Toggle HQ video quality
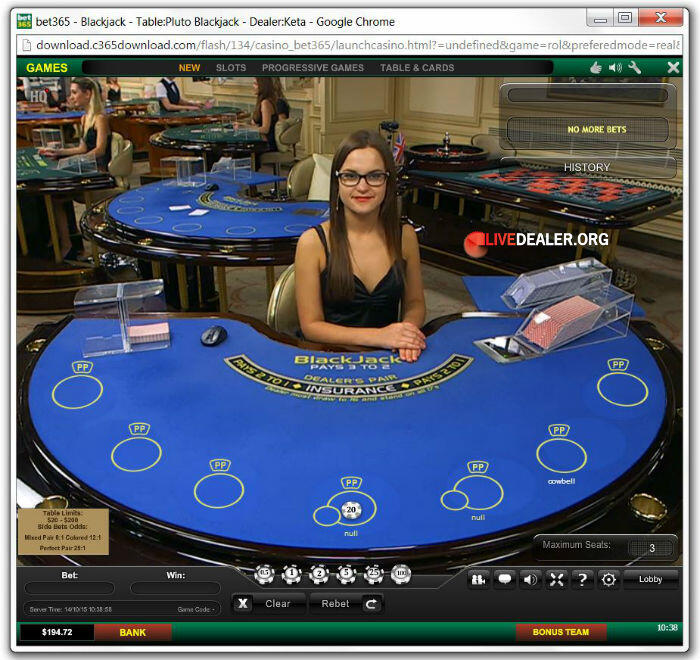Image resolution: width=700 pixels, height=660 pixels. click(38, 96)
